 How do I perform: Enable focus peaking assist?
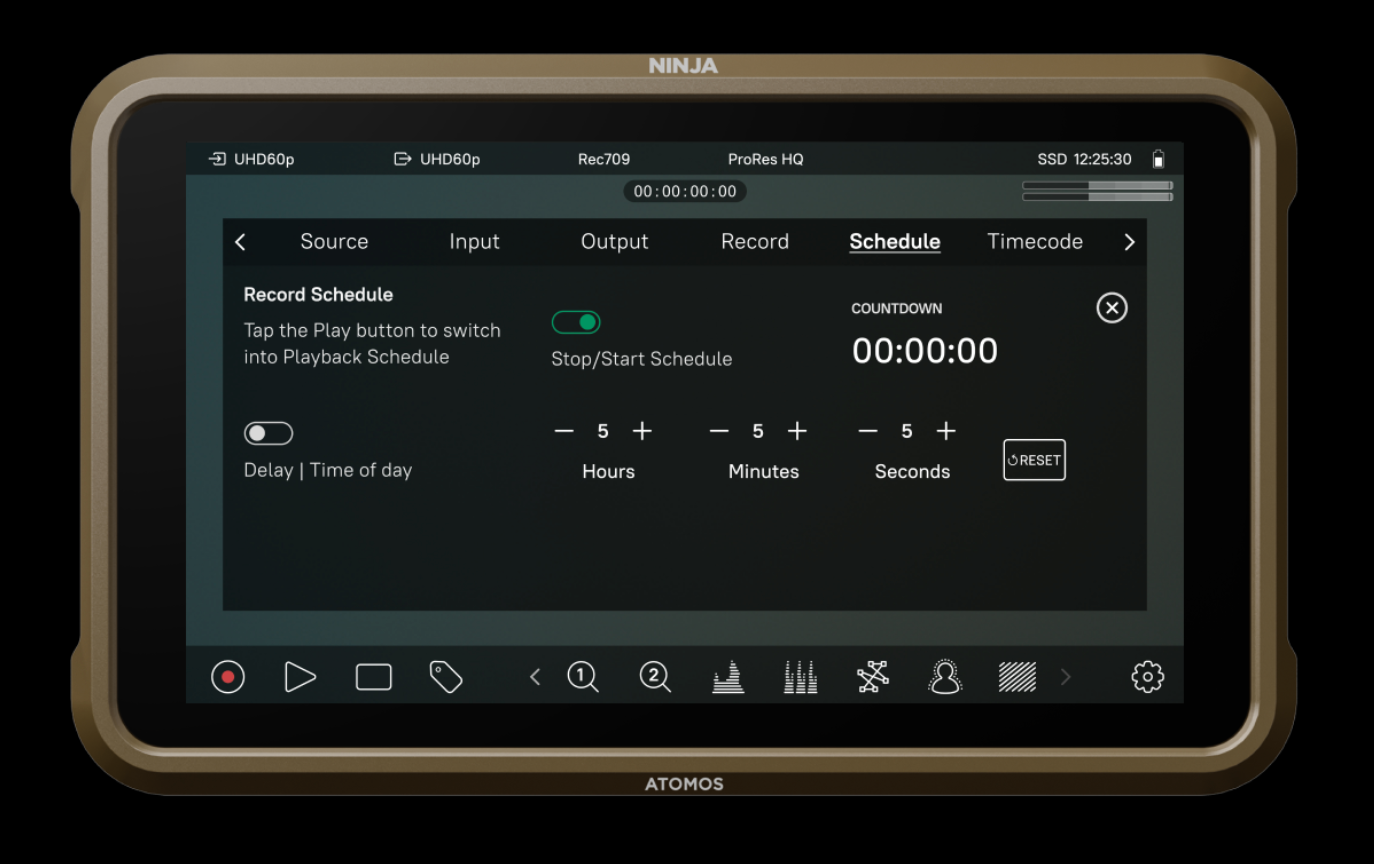click(945, 677)
